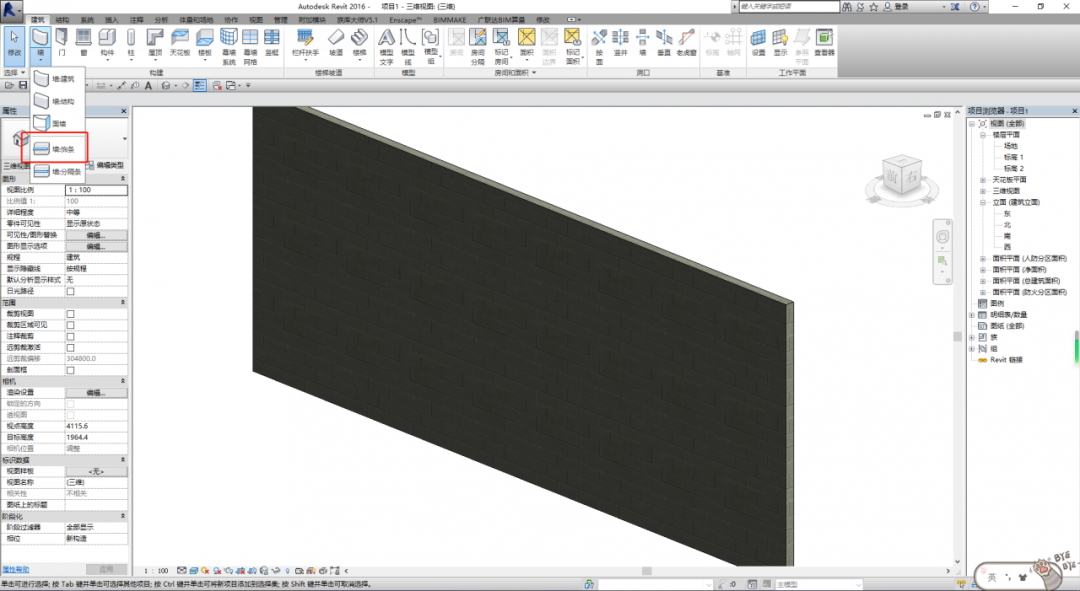Select the 竖井 (Shaft) opening tool
Image resolution: width=1080 pixels, height=591 pixels.
(x=621, y=43)
